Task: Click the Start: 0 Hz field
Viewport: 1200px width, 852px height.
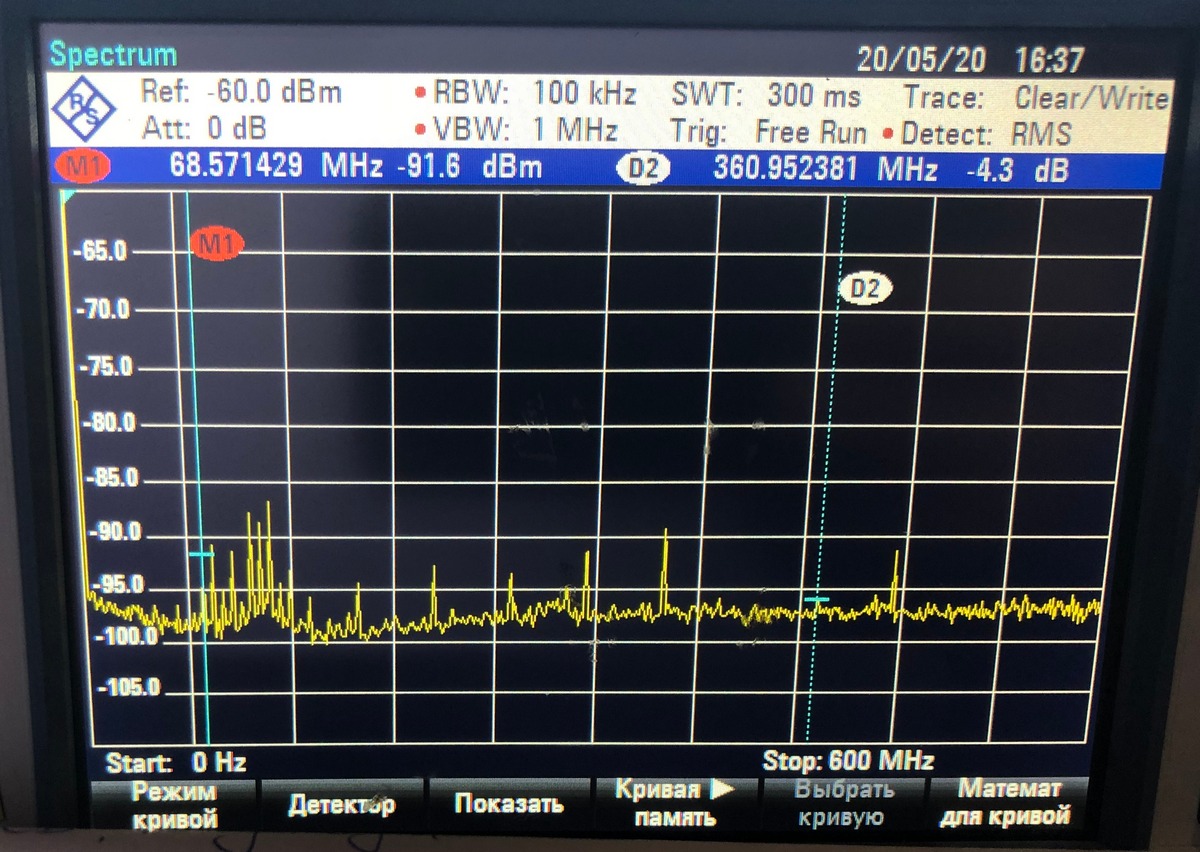Action: pyautogui.click(x=176, y=762)
